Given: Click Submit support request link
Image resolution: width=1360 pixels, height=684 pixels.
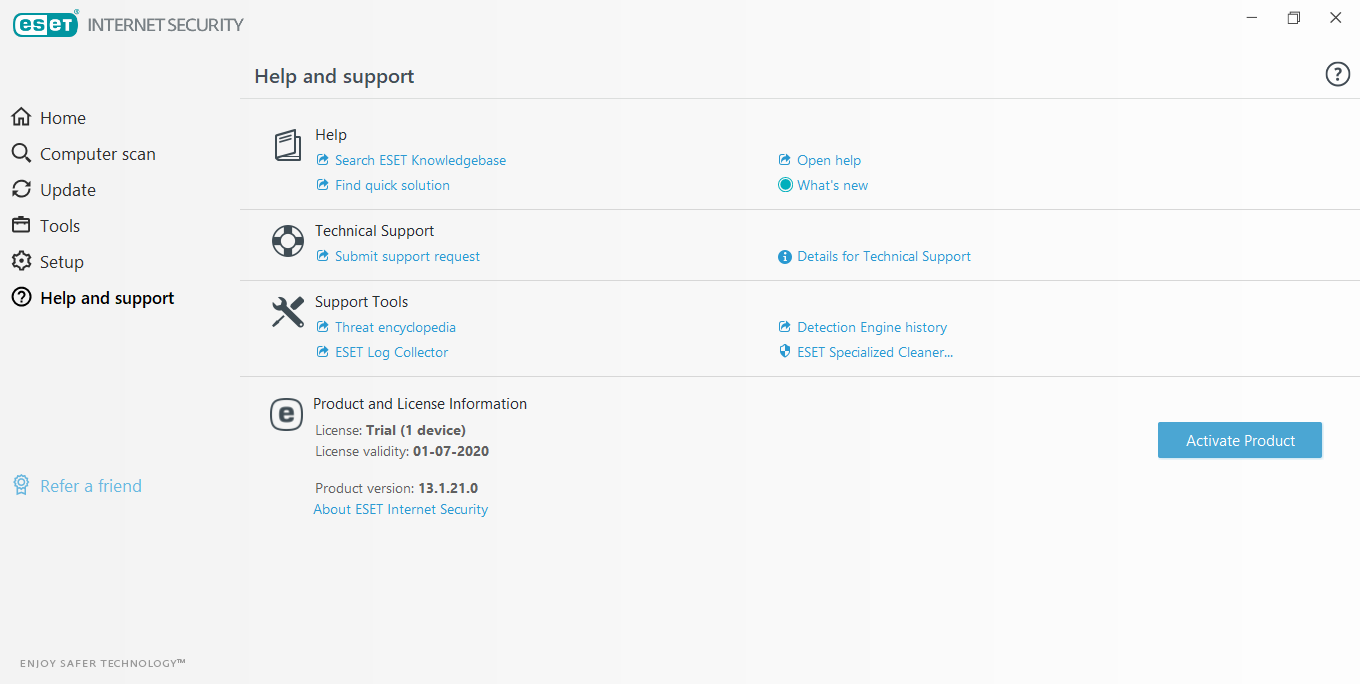Looking at the screenshot, I should (x=407, y=256).
